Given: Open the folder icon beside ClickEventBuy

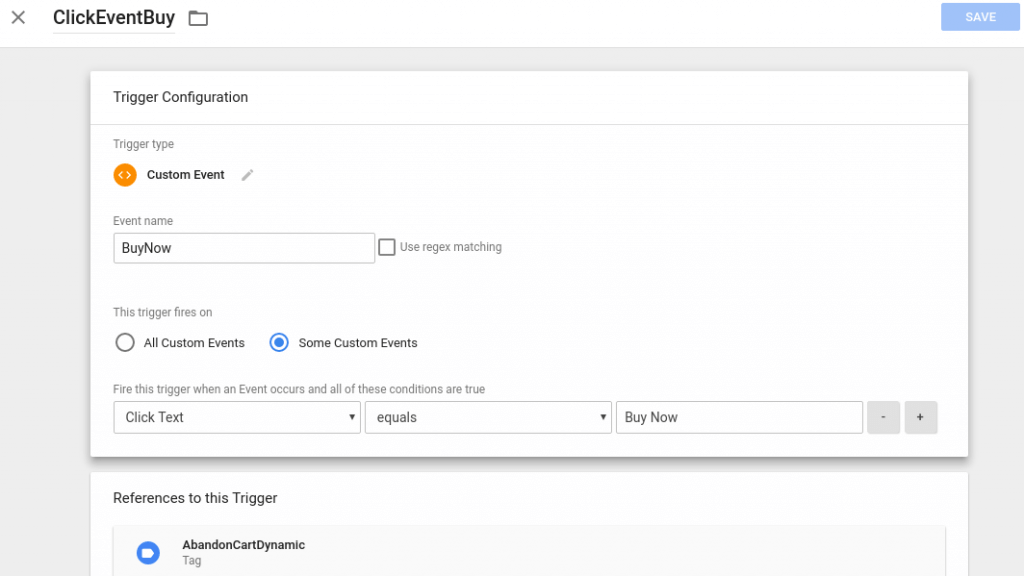Looking at the screenshot, I should click(x=198, y=18).
